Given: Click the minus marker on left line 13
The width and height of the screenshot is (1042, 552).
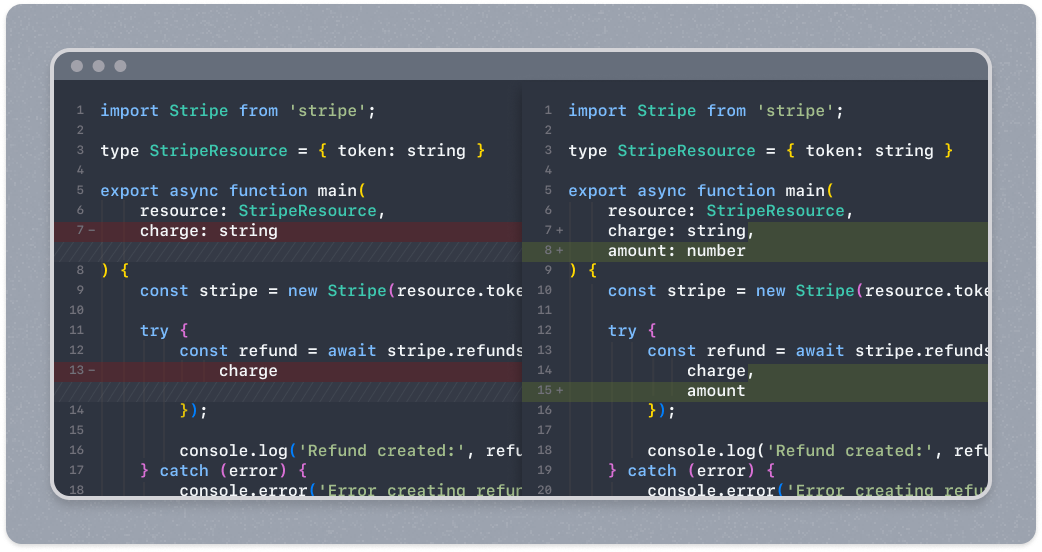Looking at the screenshot, I should (91, 371).
